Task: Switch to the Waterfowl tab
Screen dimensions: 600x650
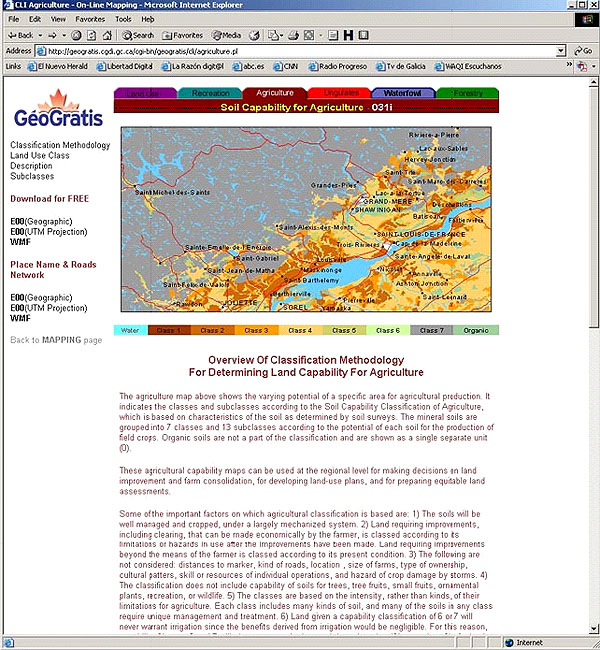Action: [403, 93]
